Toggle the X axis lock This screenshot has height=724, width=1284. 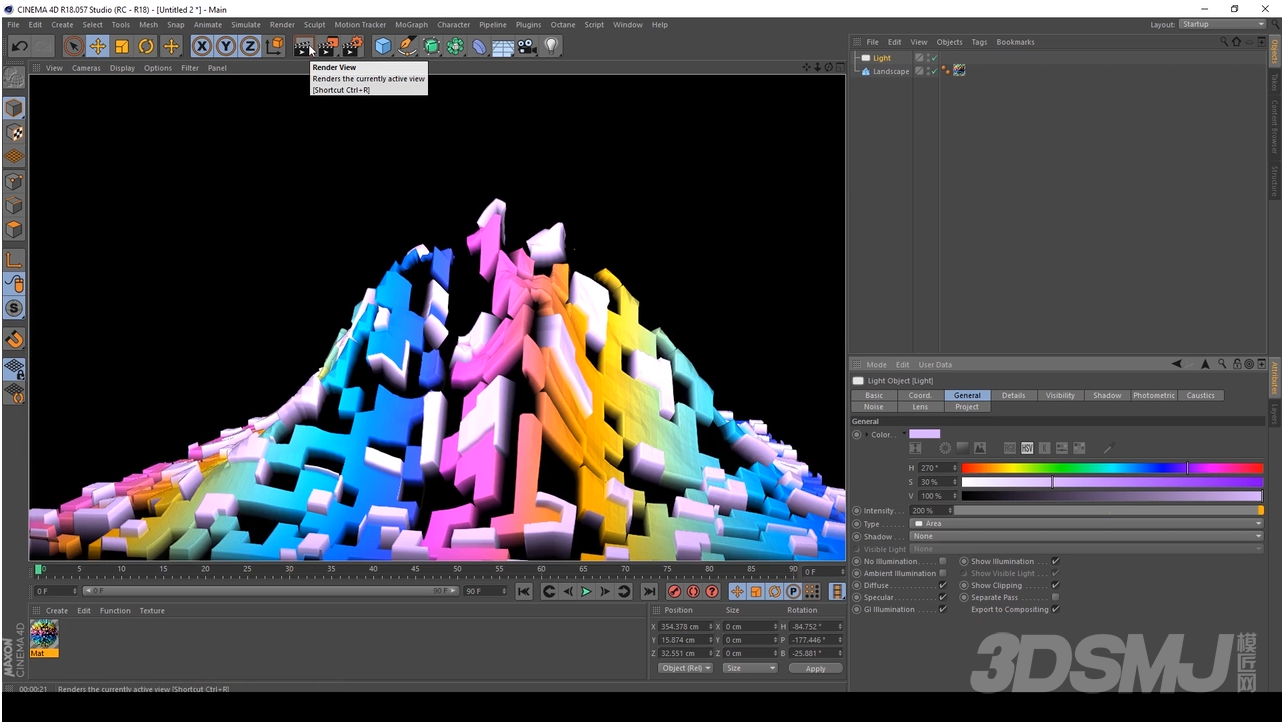[202, 46]
